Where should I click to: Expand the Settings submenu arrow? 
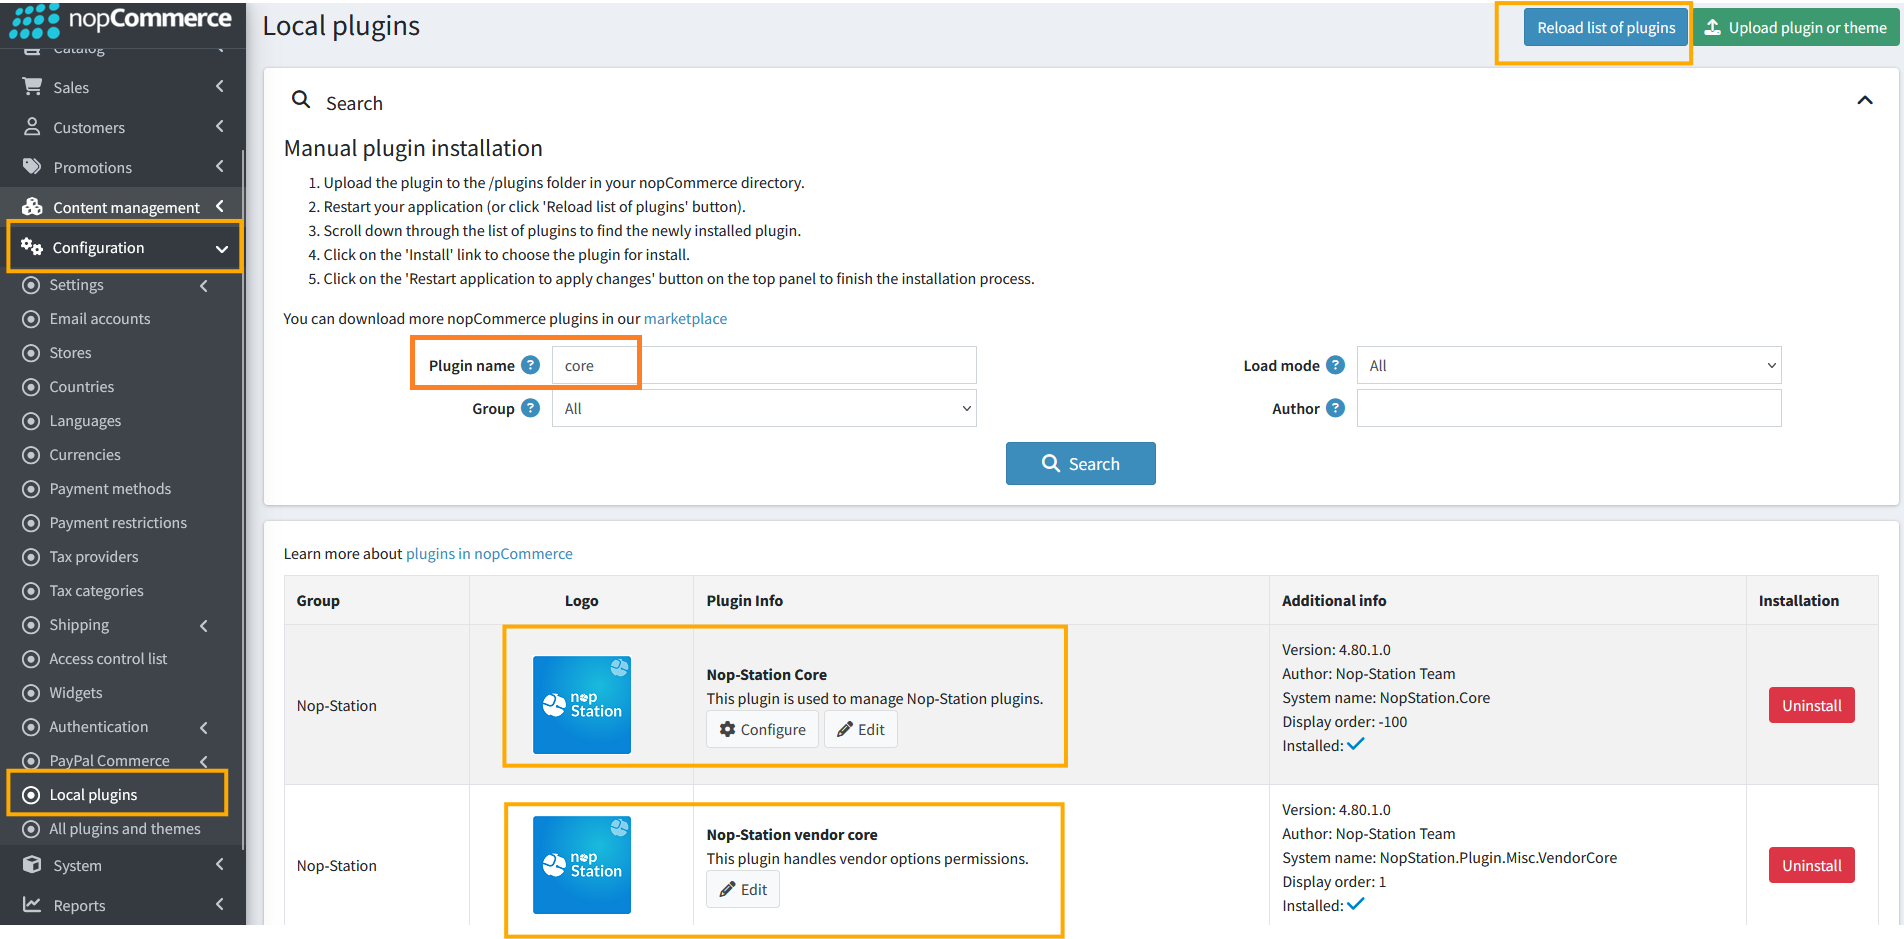pos(204,286)
